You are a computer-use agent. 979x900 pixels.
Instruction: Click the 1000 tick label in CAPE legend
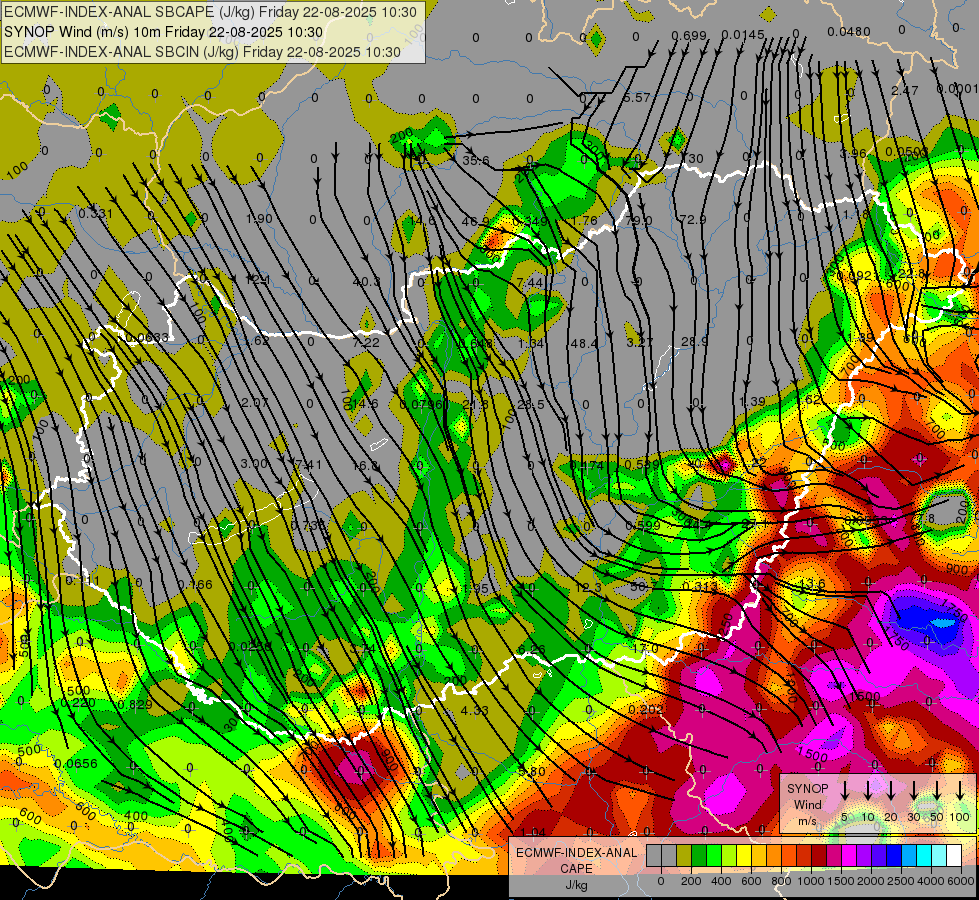click(x=811, y=881)
